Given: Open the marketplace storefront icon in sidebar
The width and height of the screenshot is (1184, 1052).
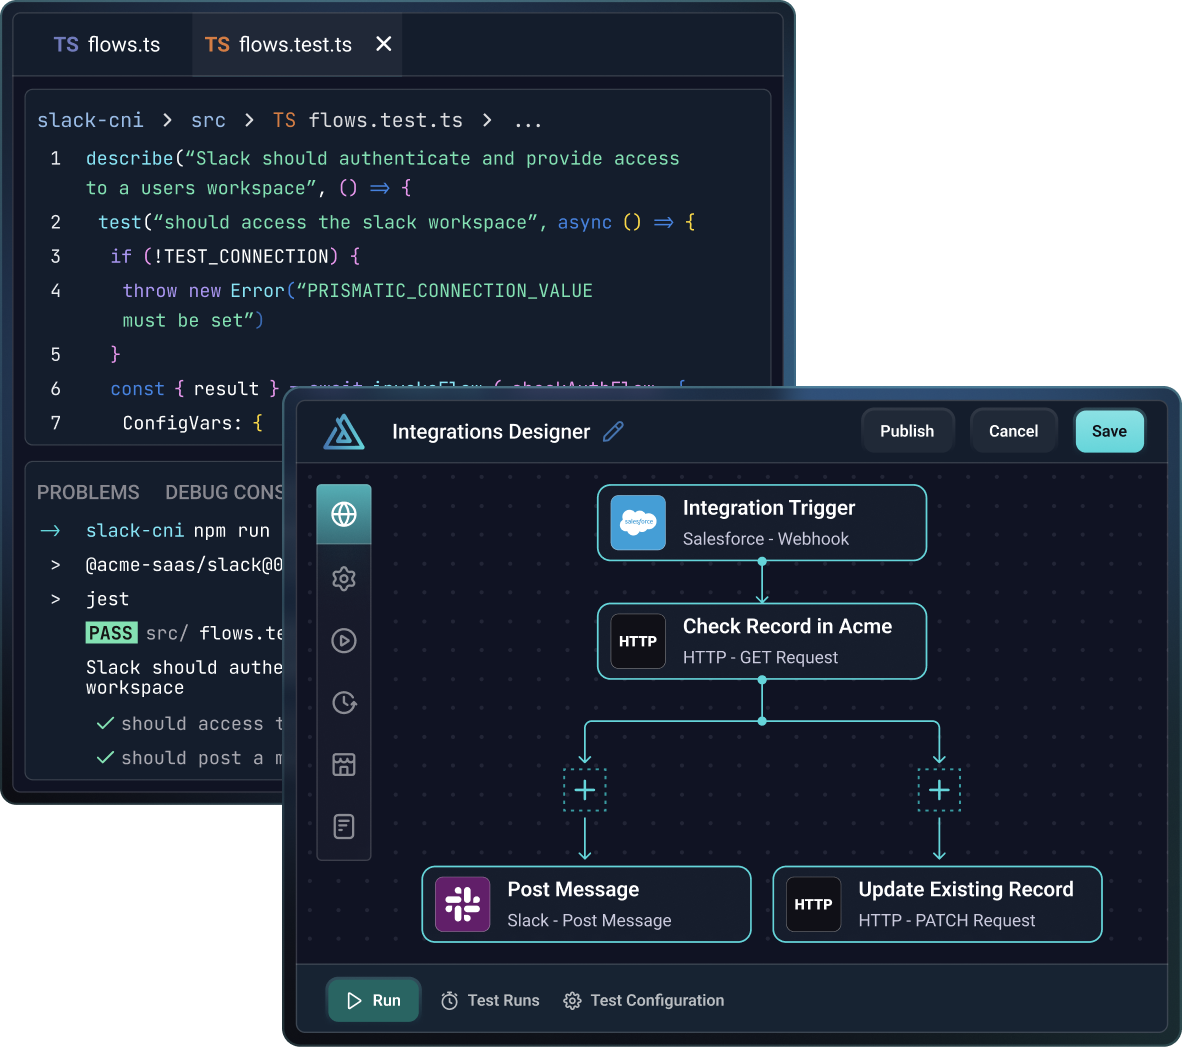Looking at the screenshot, I should (344, 764).
